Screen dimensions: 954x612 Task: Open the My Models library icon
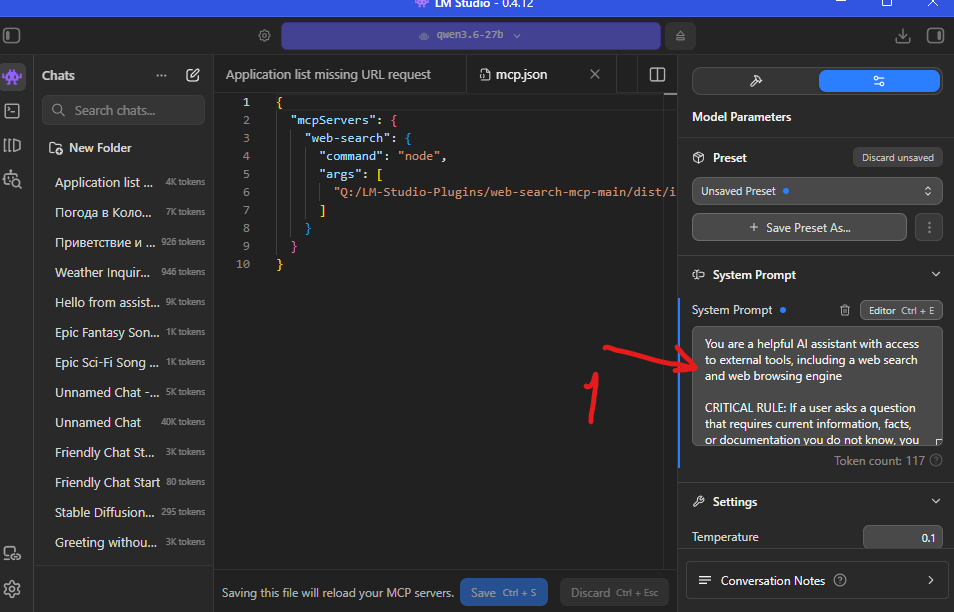(x=12, y=145)
